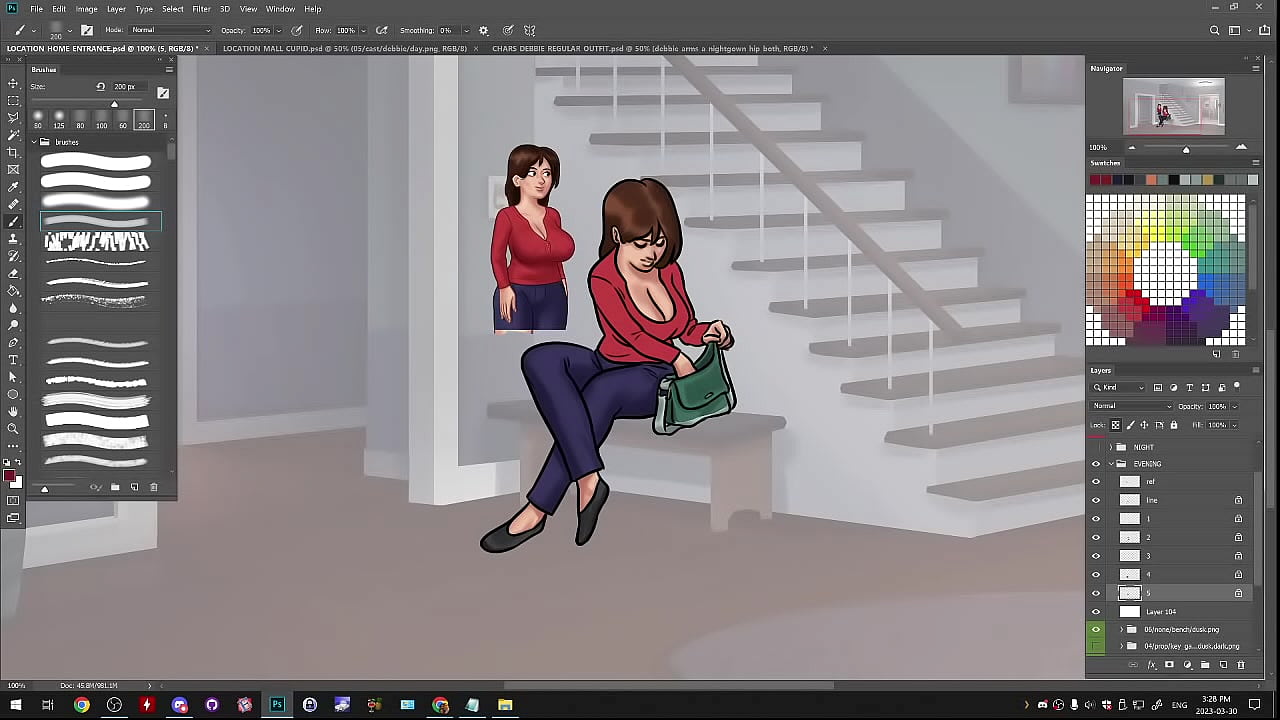Expand the NIGHT layer group
The image size is (1280, 720).
point(1110,447)
